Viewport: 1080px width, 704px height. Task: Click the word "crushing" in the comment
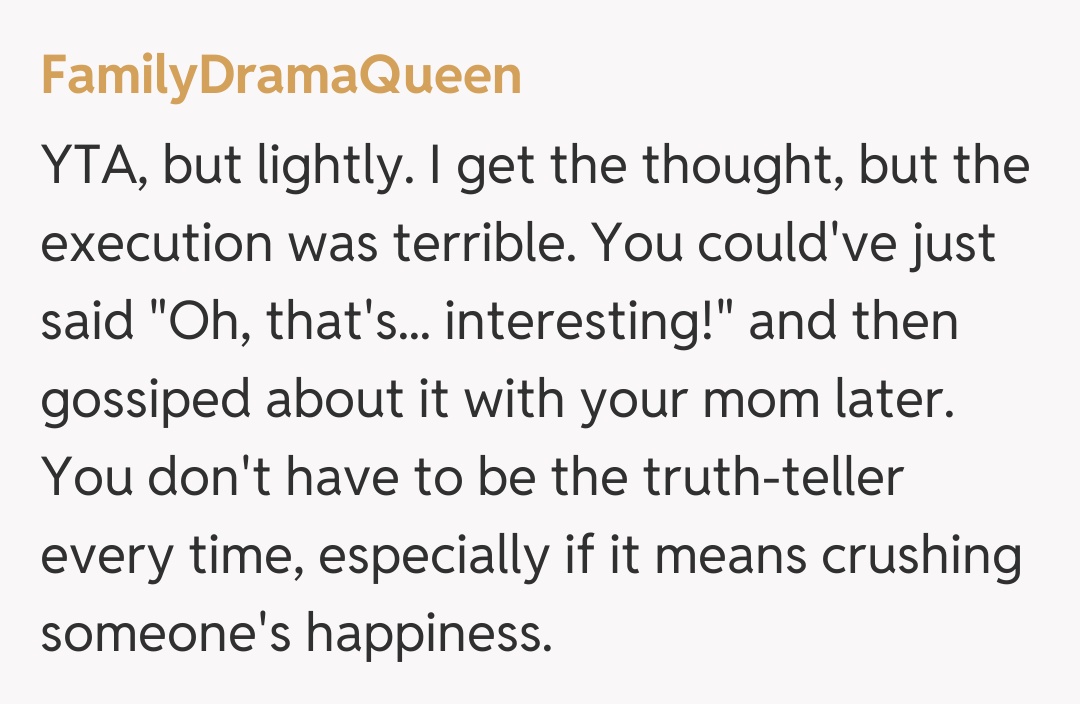pos(918,556)
